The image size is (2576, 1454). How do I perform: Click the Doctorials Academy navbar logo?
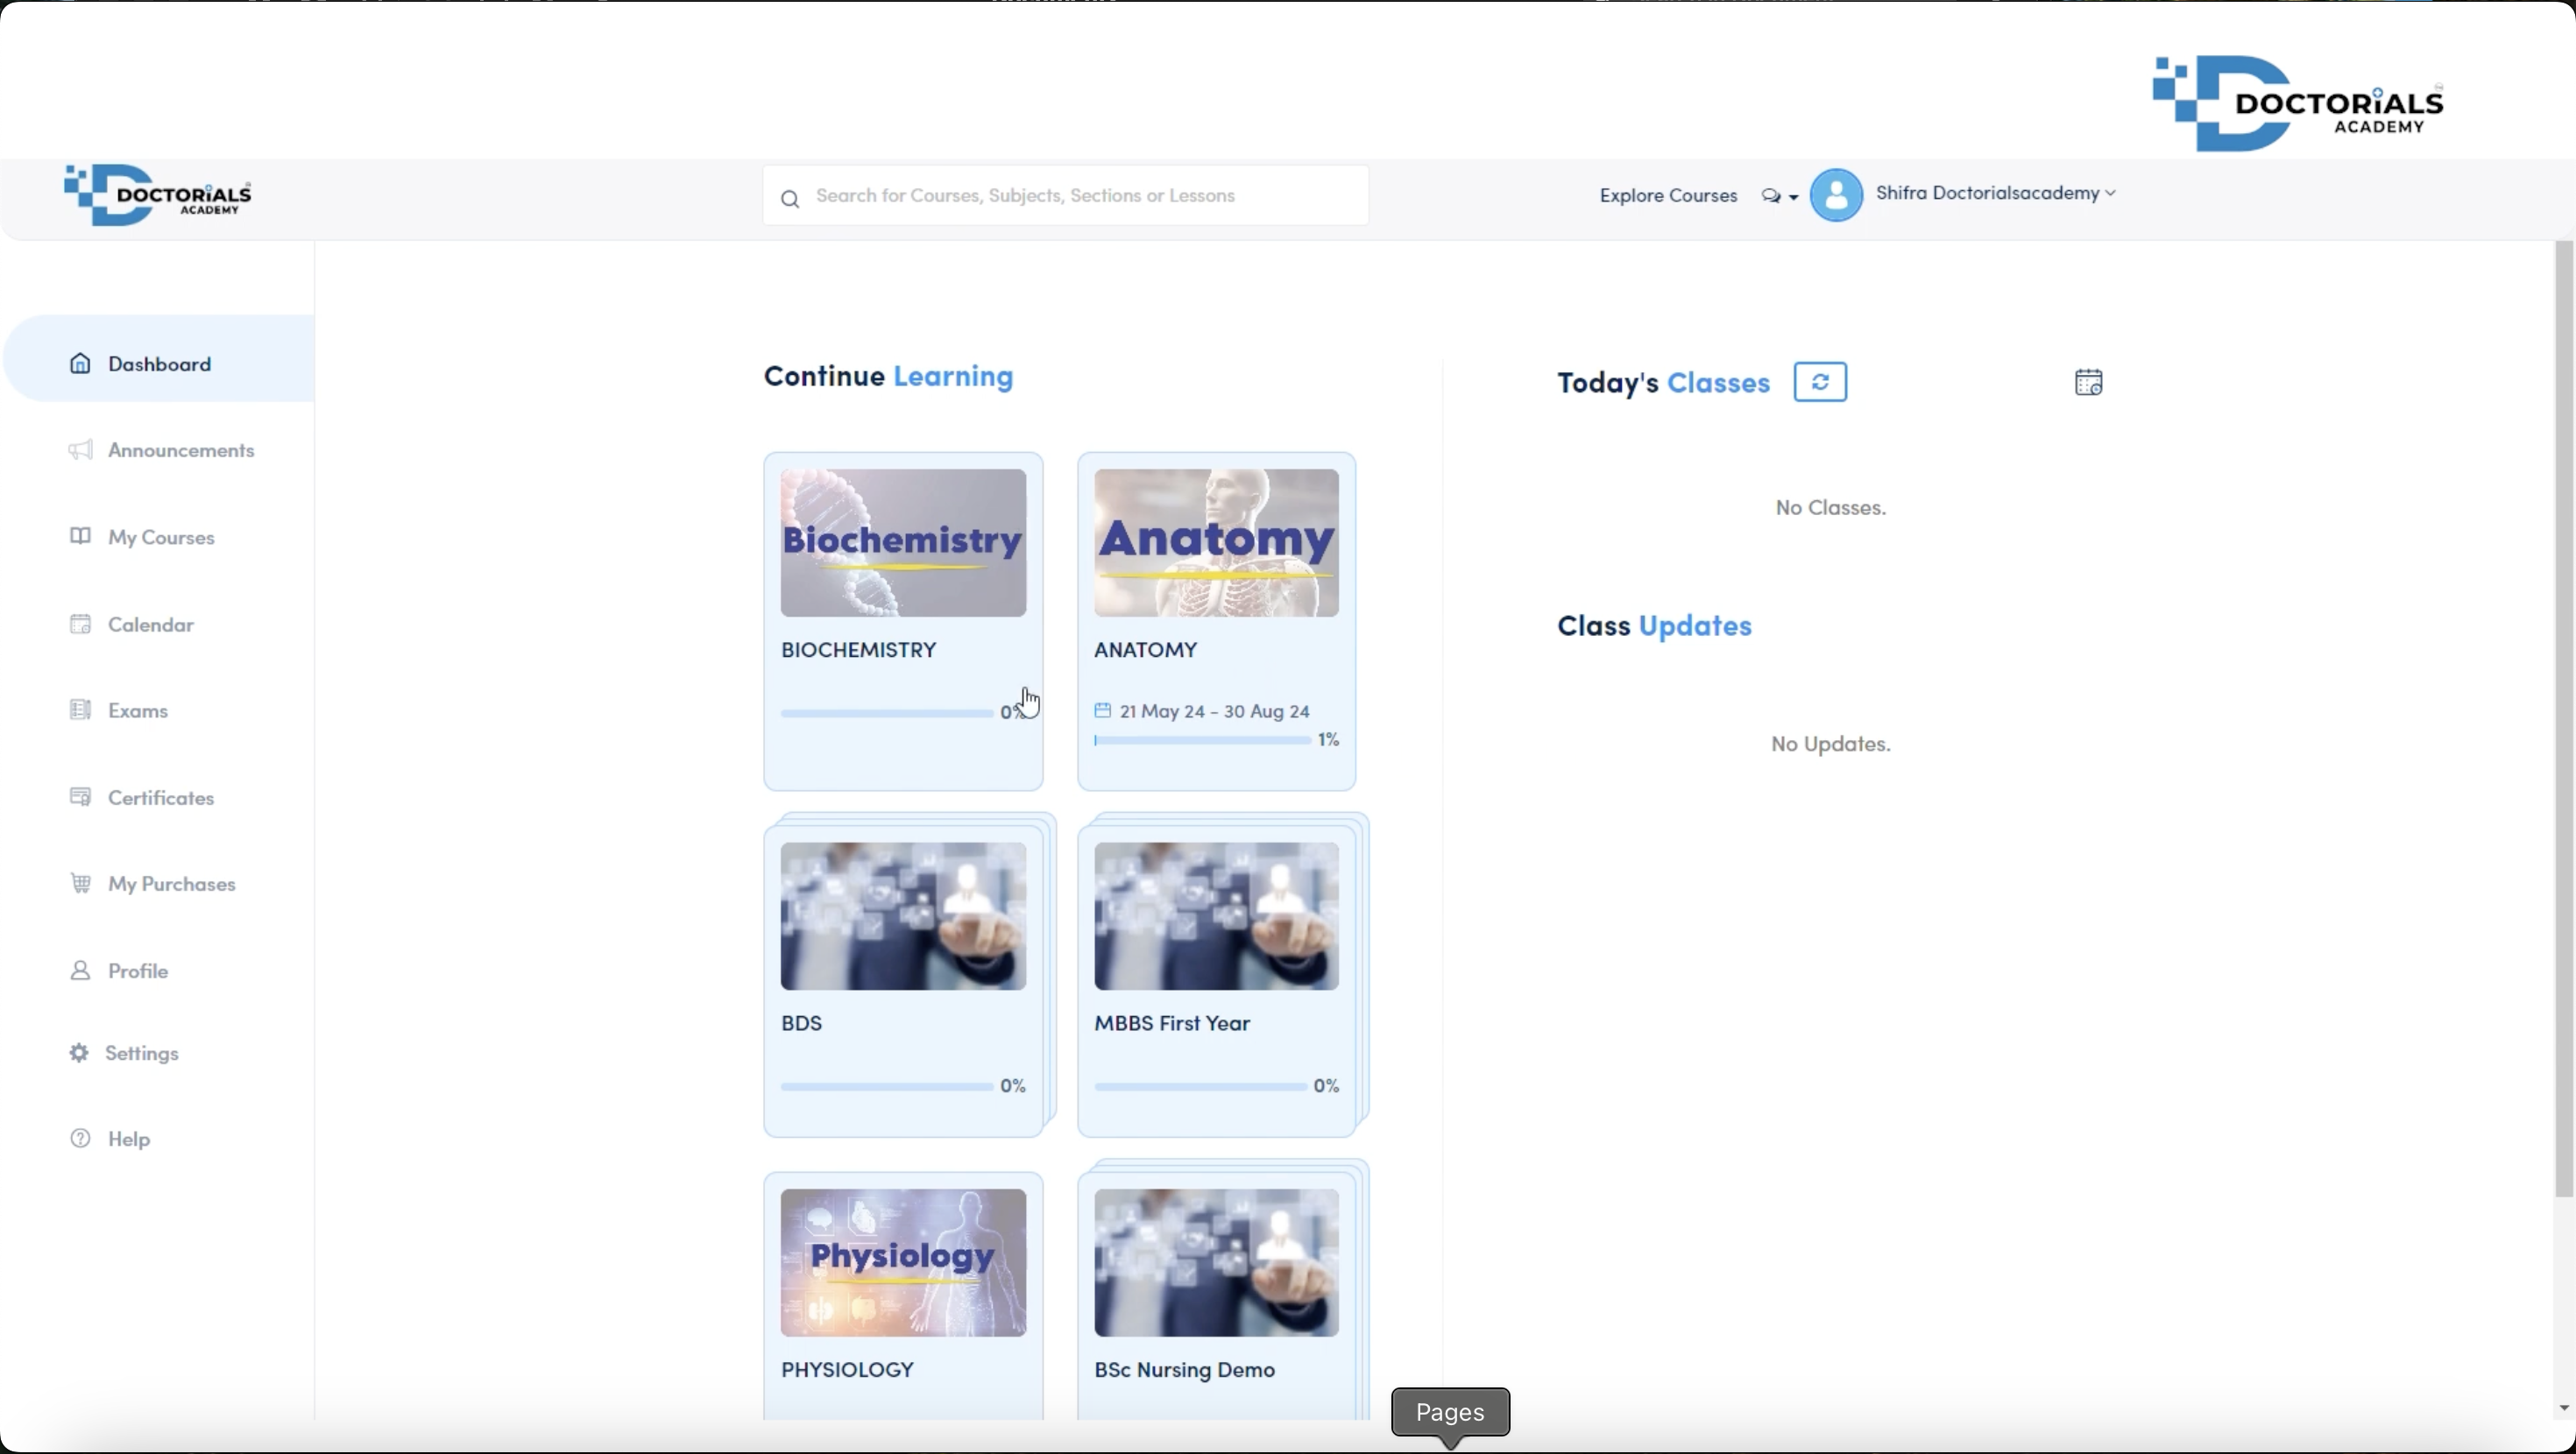click(158, 195)
